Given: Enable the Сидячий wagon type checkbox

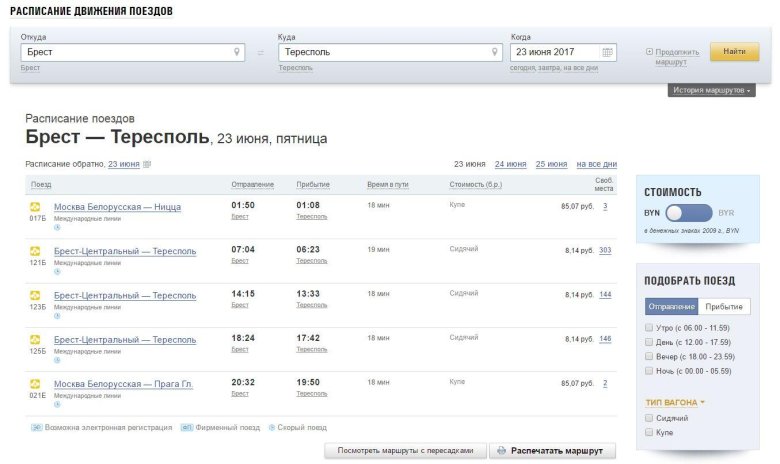Looking at the screenshot, I should [x=650, y=418].
